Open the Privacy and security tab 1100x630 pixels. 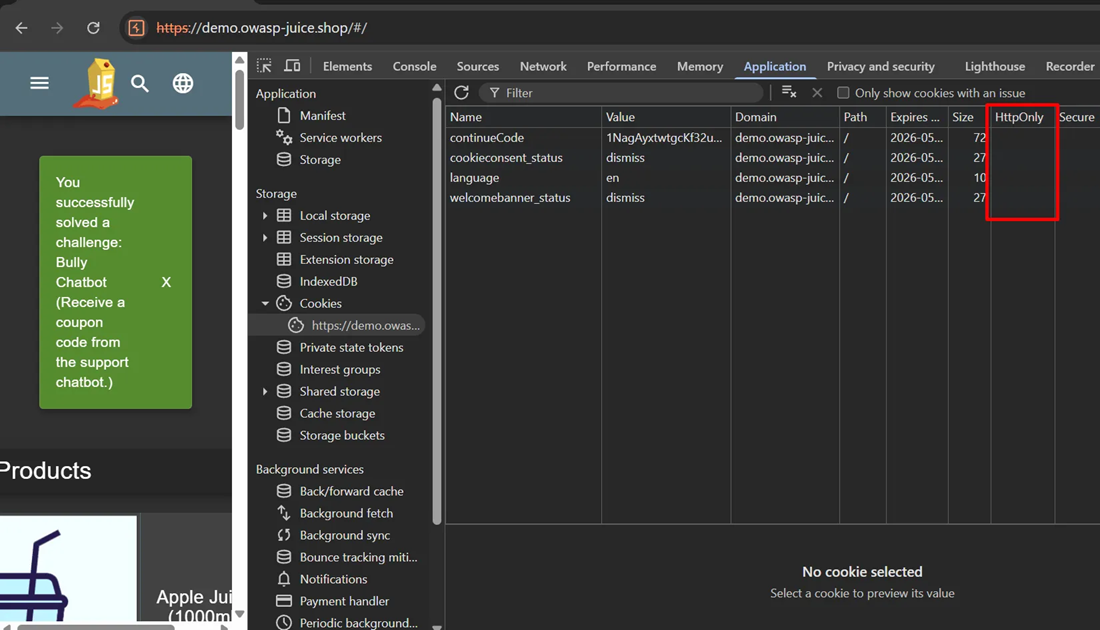(880, 66)
